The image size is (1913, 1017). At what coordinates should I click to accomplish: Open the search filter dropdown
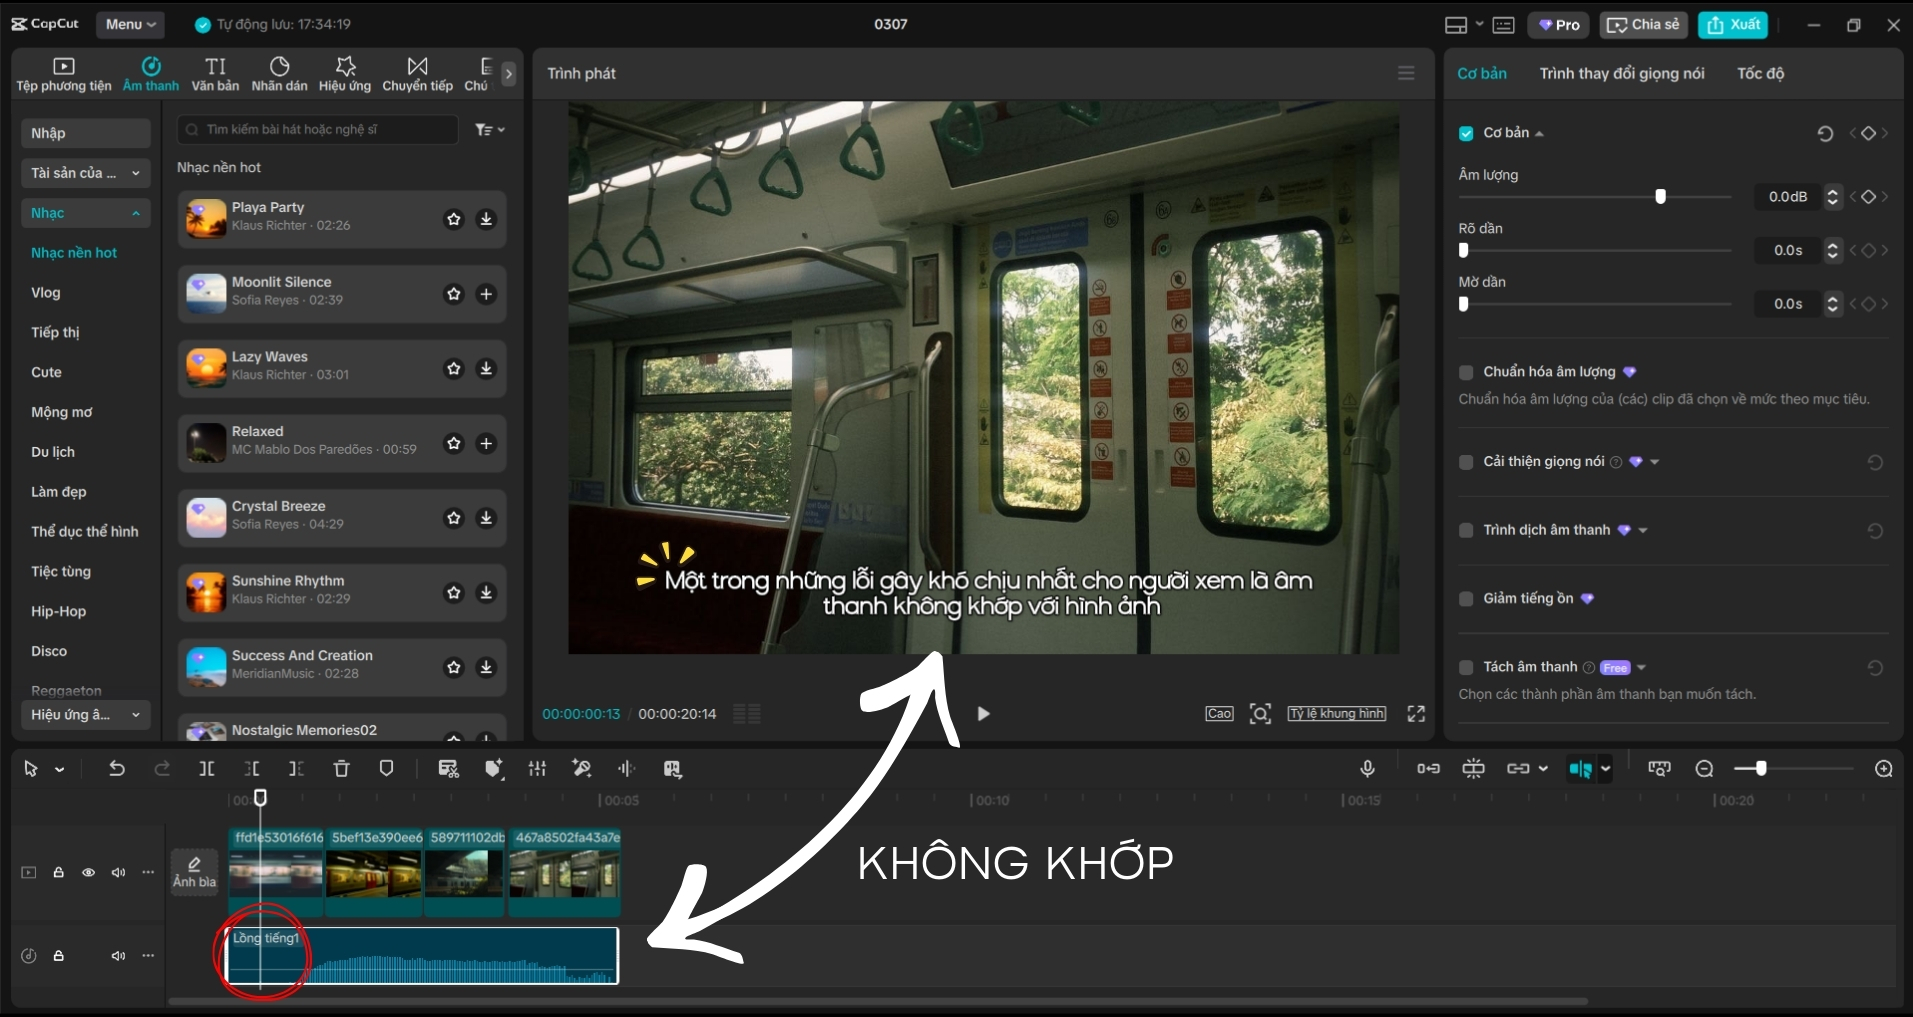coord(489,130)
